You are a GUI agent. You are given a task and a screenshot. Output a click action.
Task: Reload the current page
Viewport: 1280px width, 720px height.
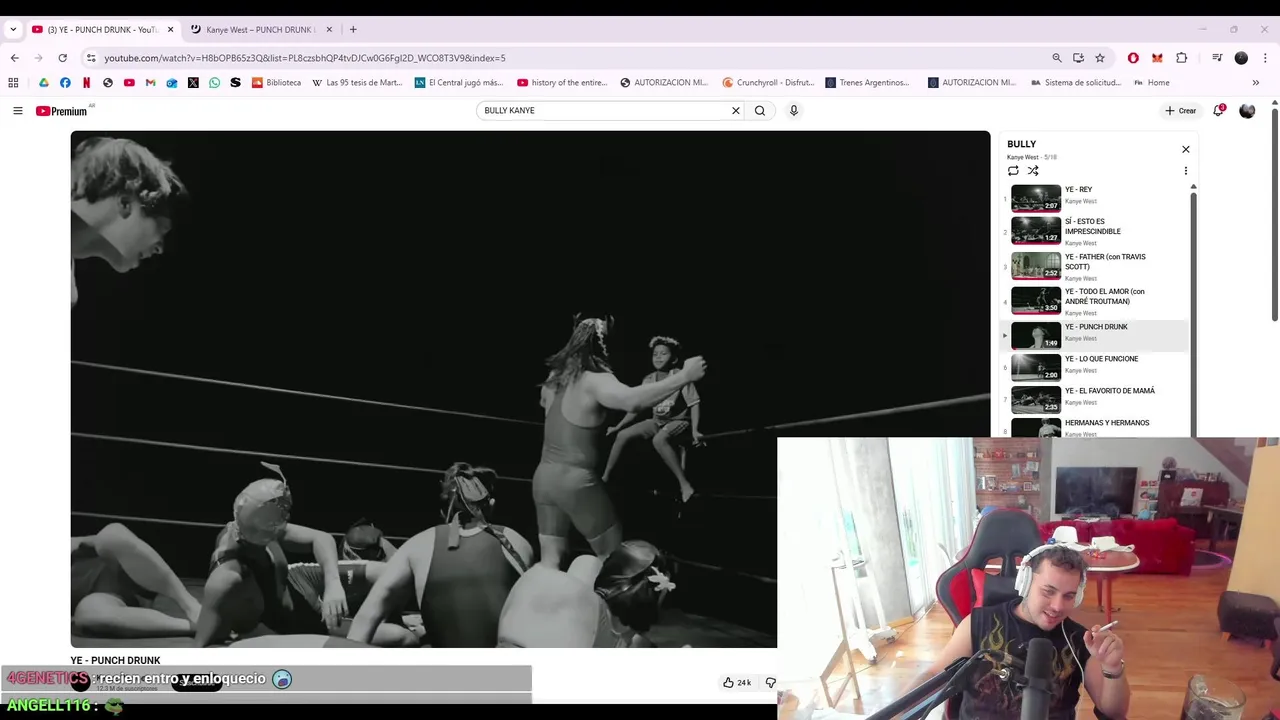click(x=62, y=58)
